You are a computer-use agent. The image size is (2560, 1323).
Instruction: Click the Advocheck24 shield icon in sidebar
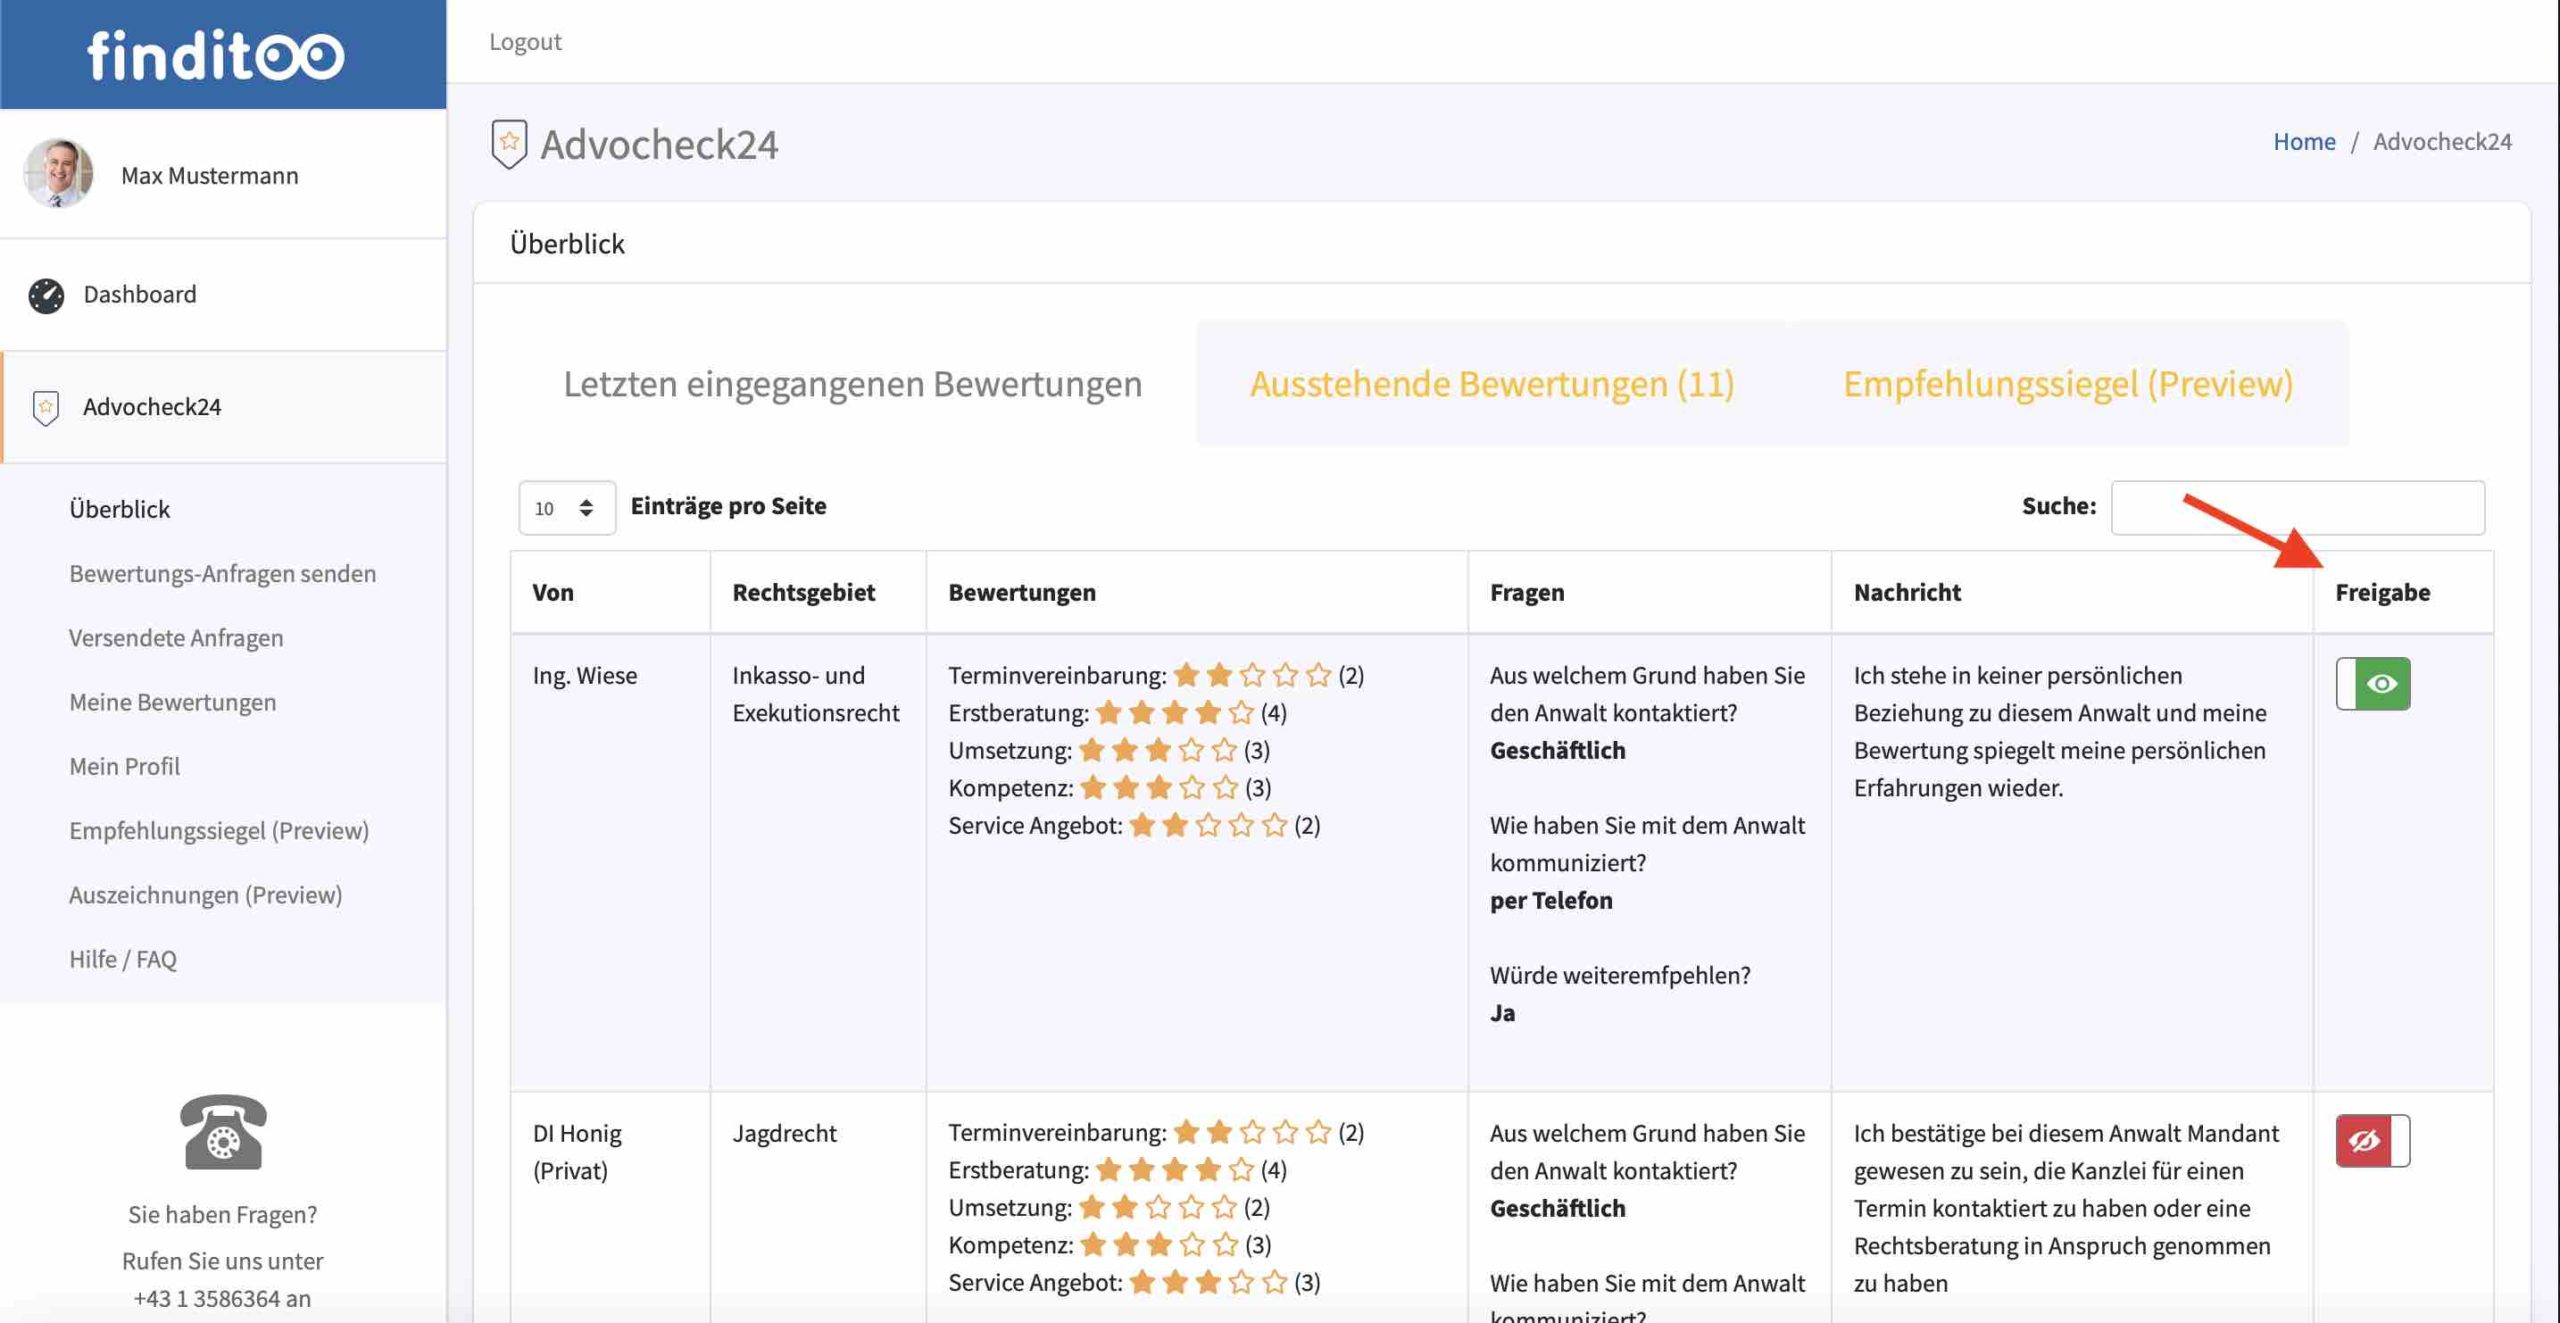point(46,407)
